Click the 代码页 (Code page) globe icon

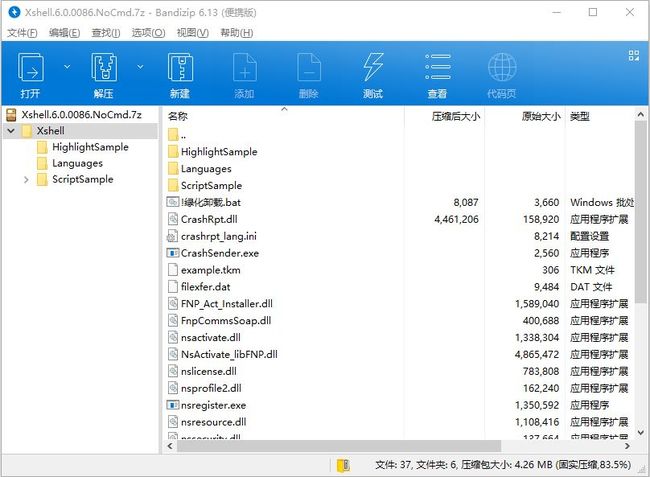pyautogui.click(x=502, y=67)
